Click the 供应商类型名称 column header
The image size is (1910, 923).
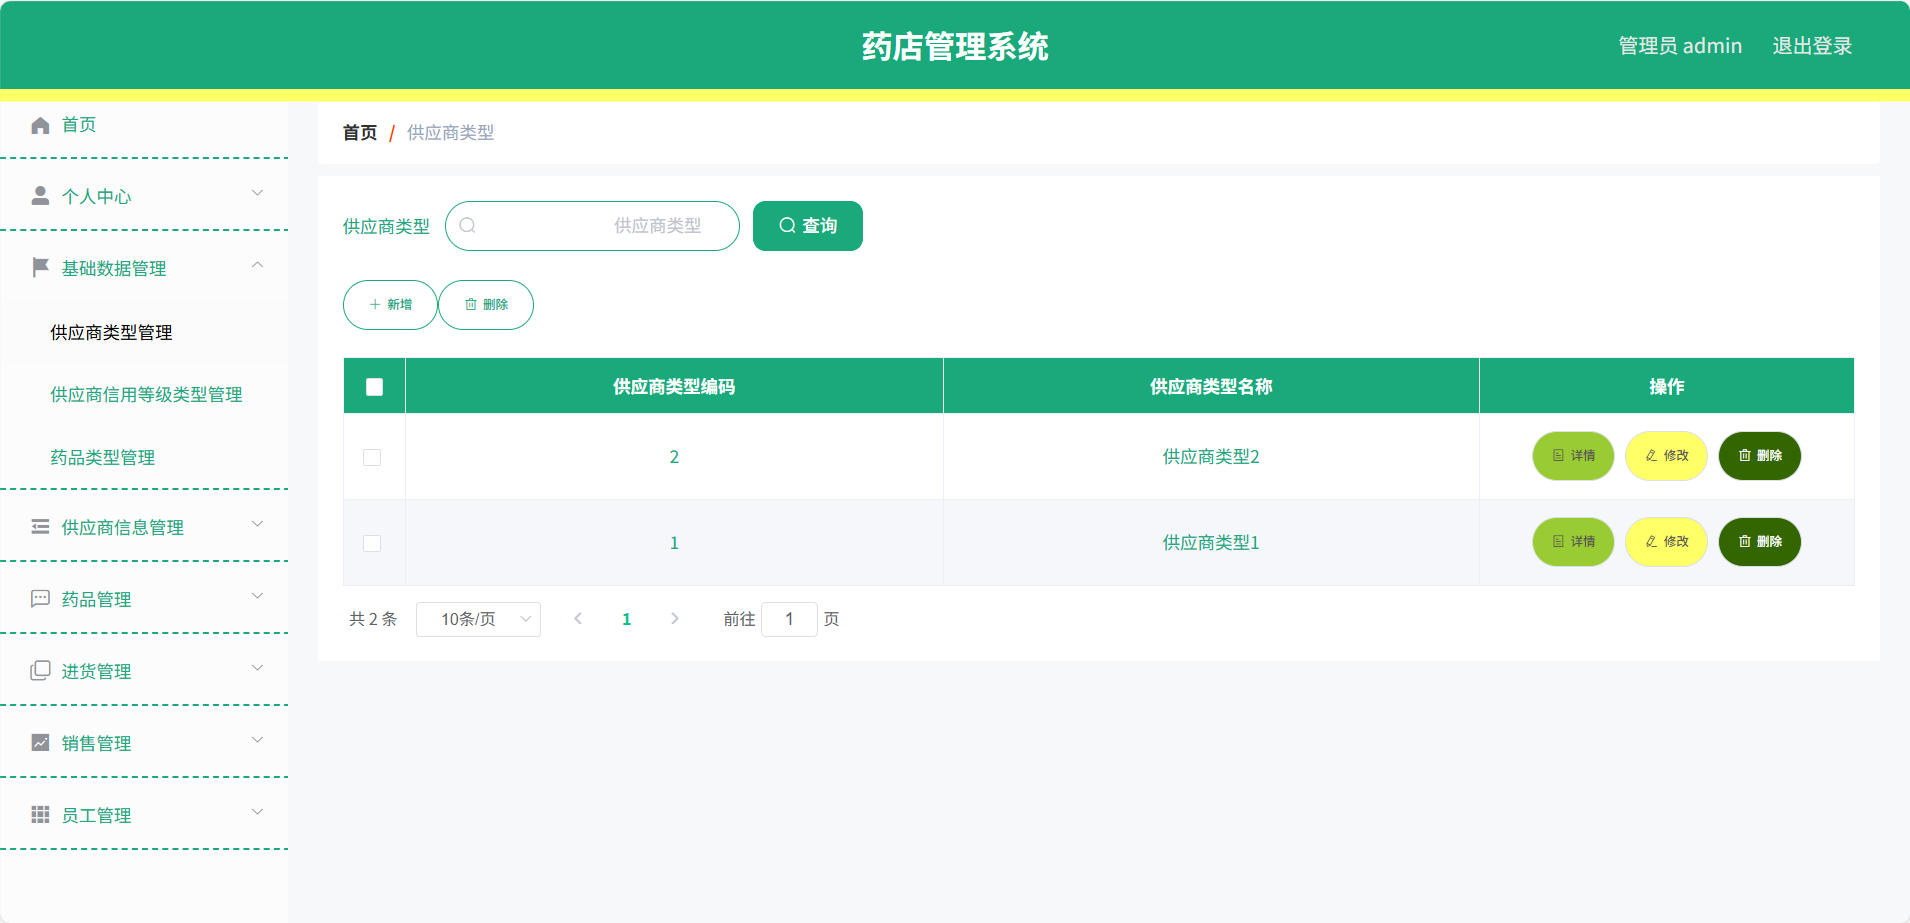tap(1211, 387)
